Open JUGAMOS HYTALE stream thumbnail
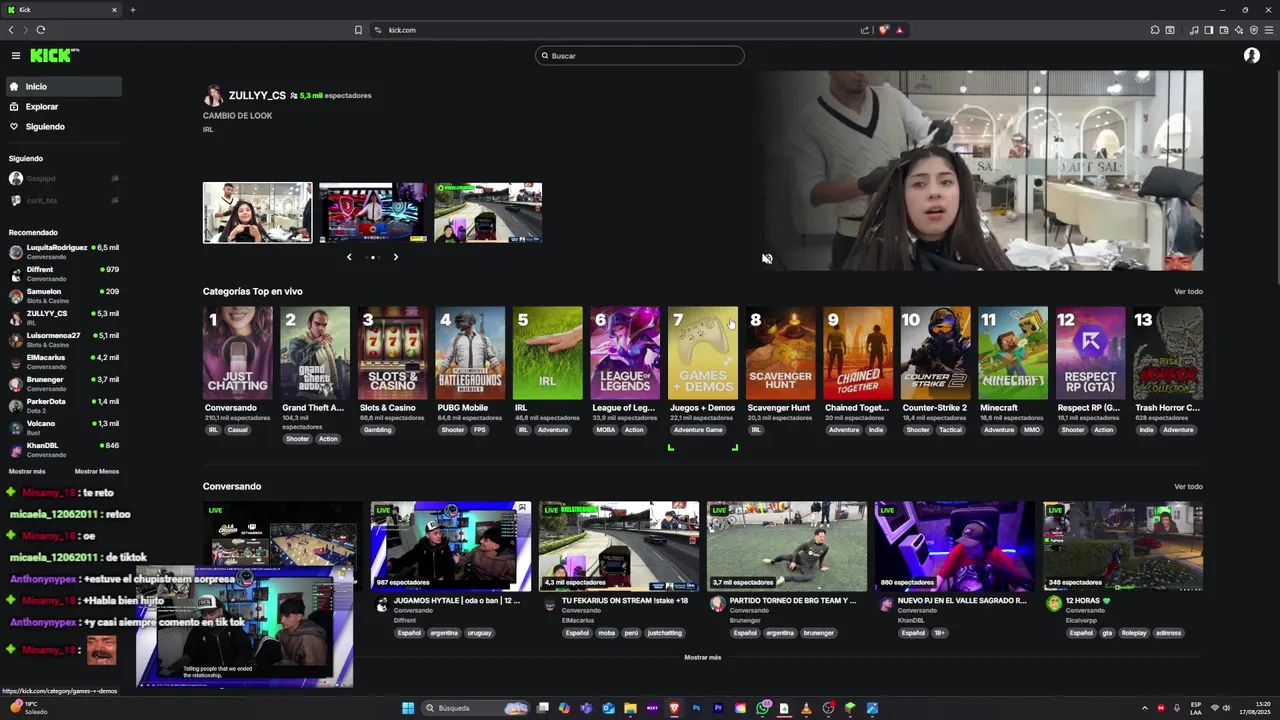The image size is (1280, 720). [451, 547]
